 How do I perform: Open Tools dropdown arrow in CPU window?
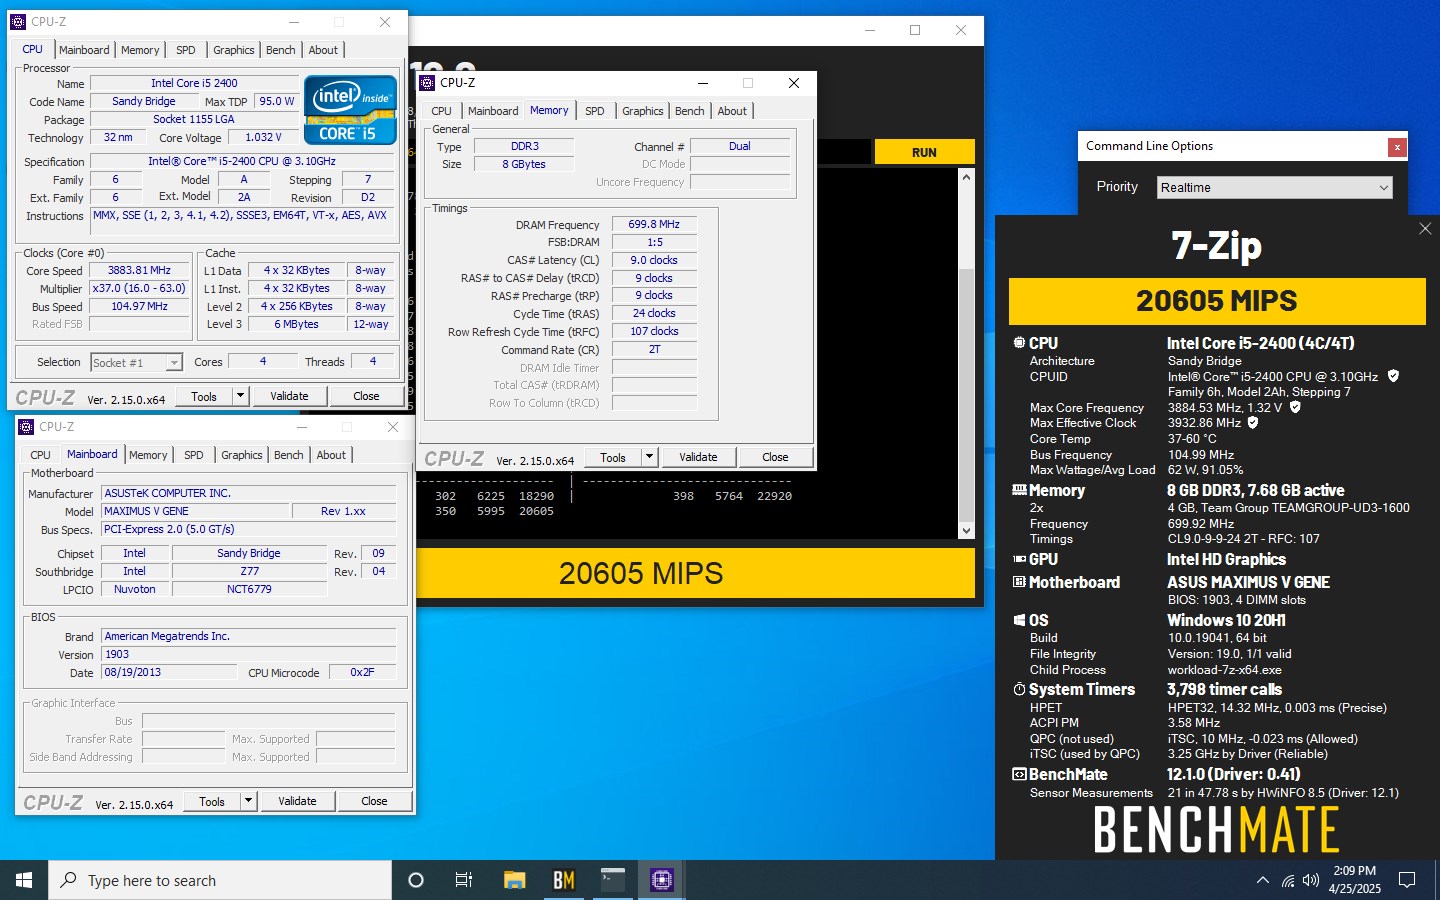(x=240, y=396)
